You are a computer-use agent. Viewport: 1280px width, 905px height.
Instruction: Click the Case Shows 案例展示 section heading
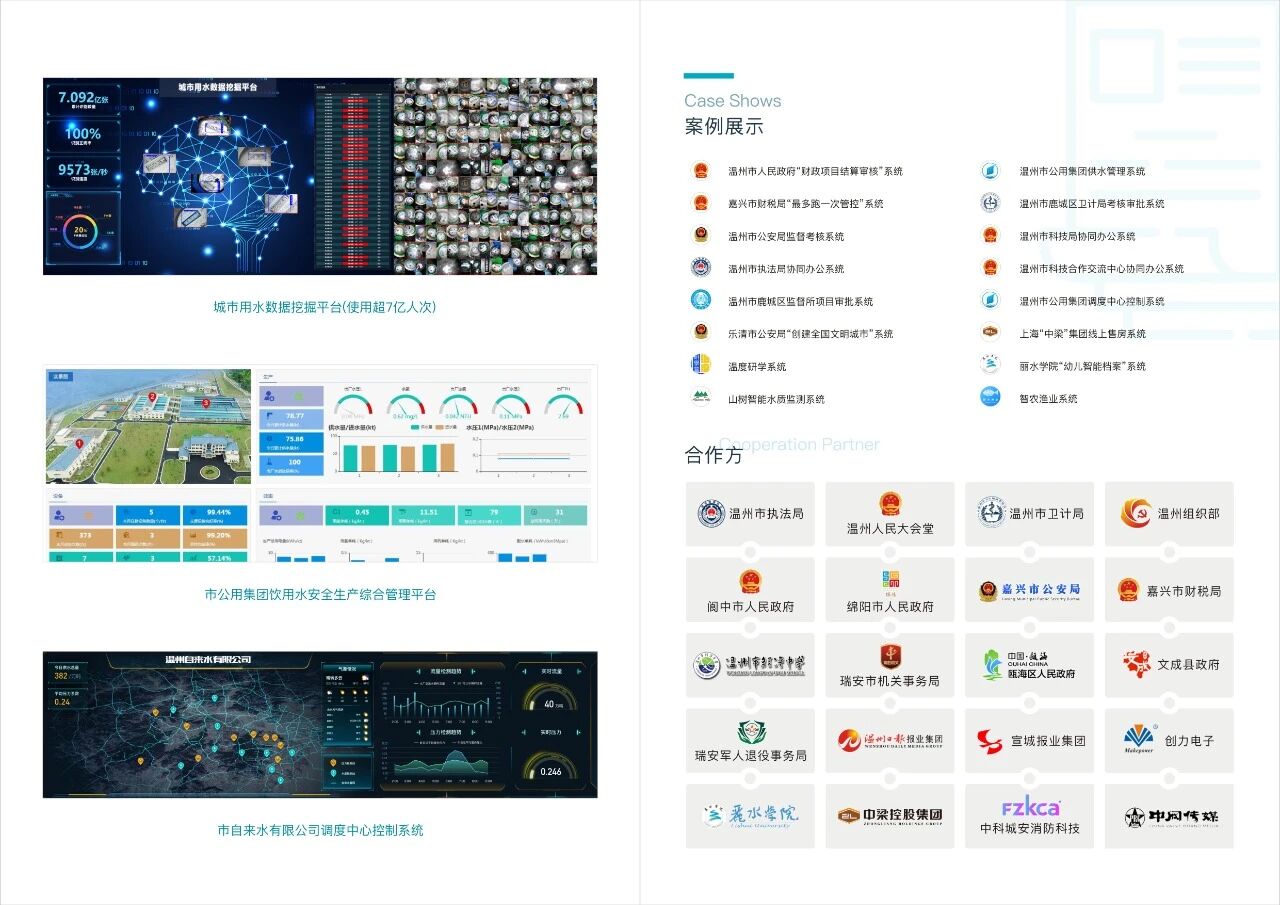731,115
